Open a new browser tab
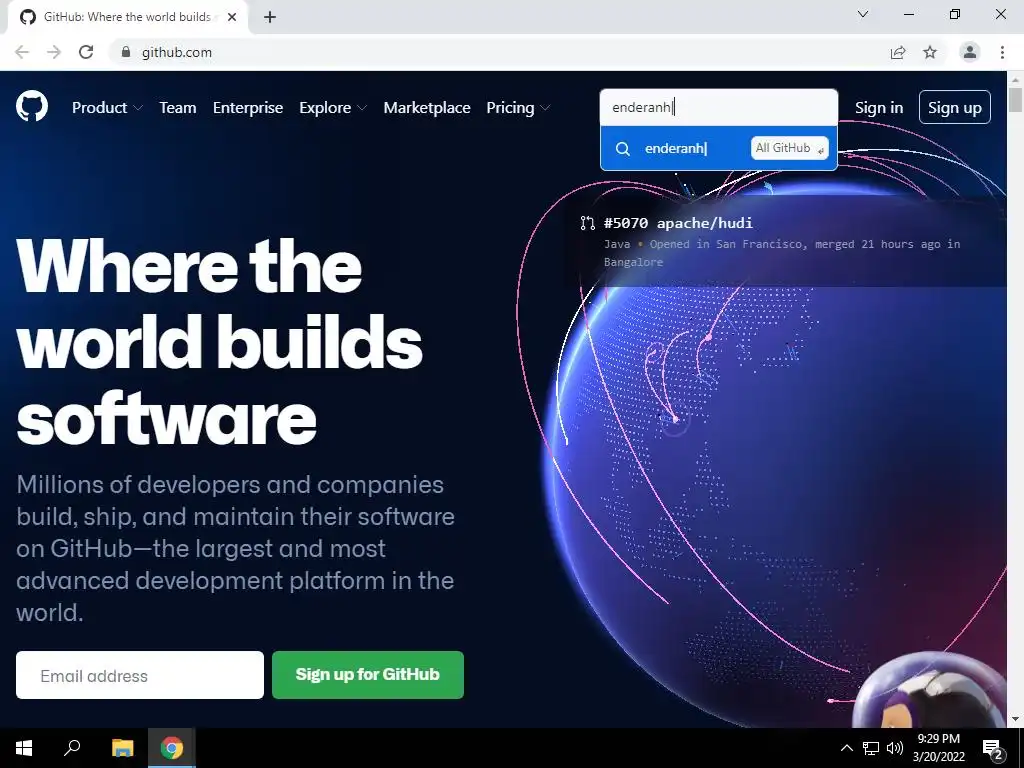Screen dimensions: 1024x768 270,17
